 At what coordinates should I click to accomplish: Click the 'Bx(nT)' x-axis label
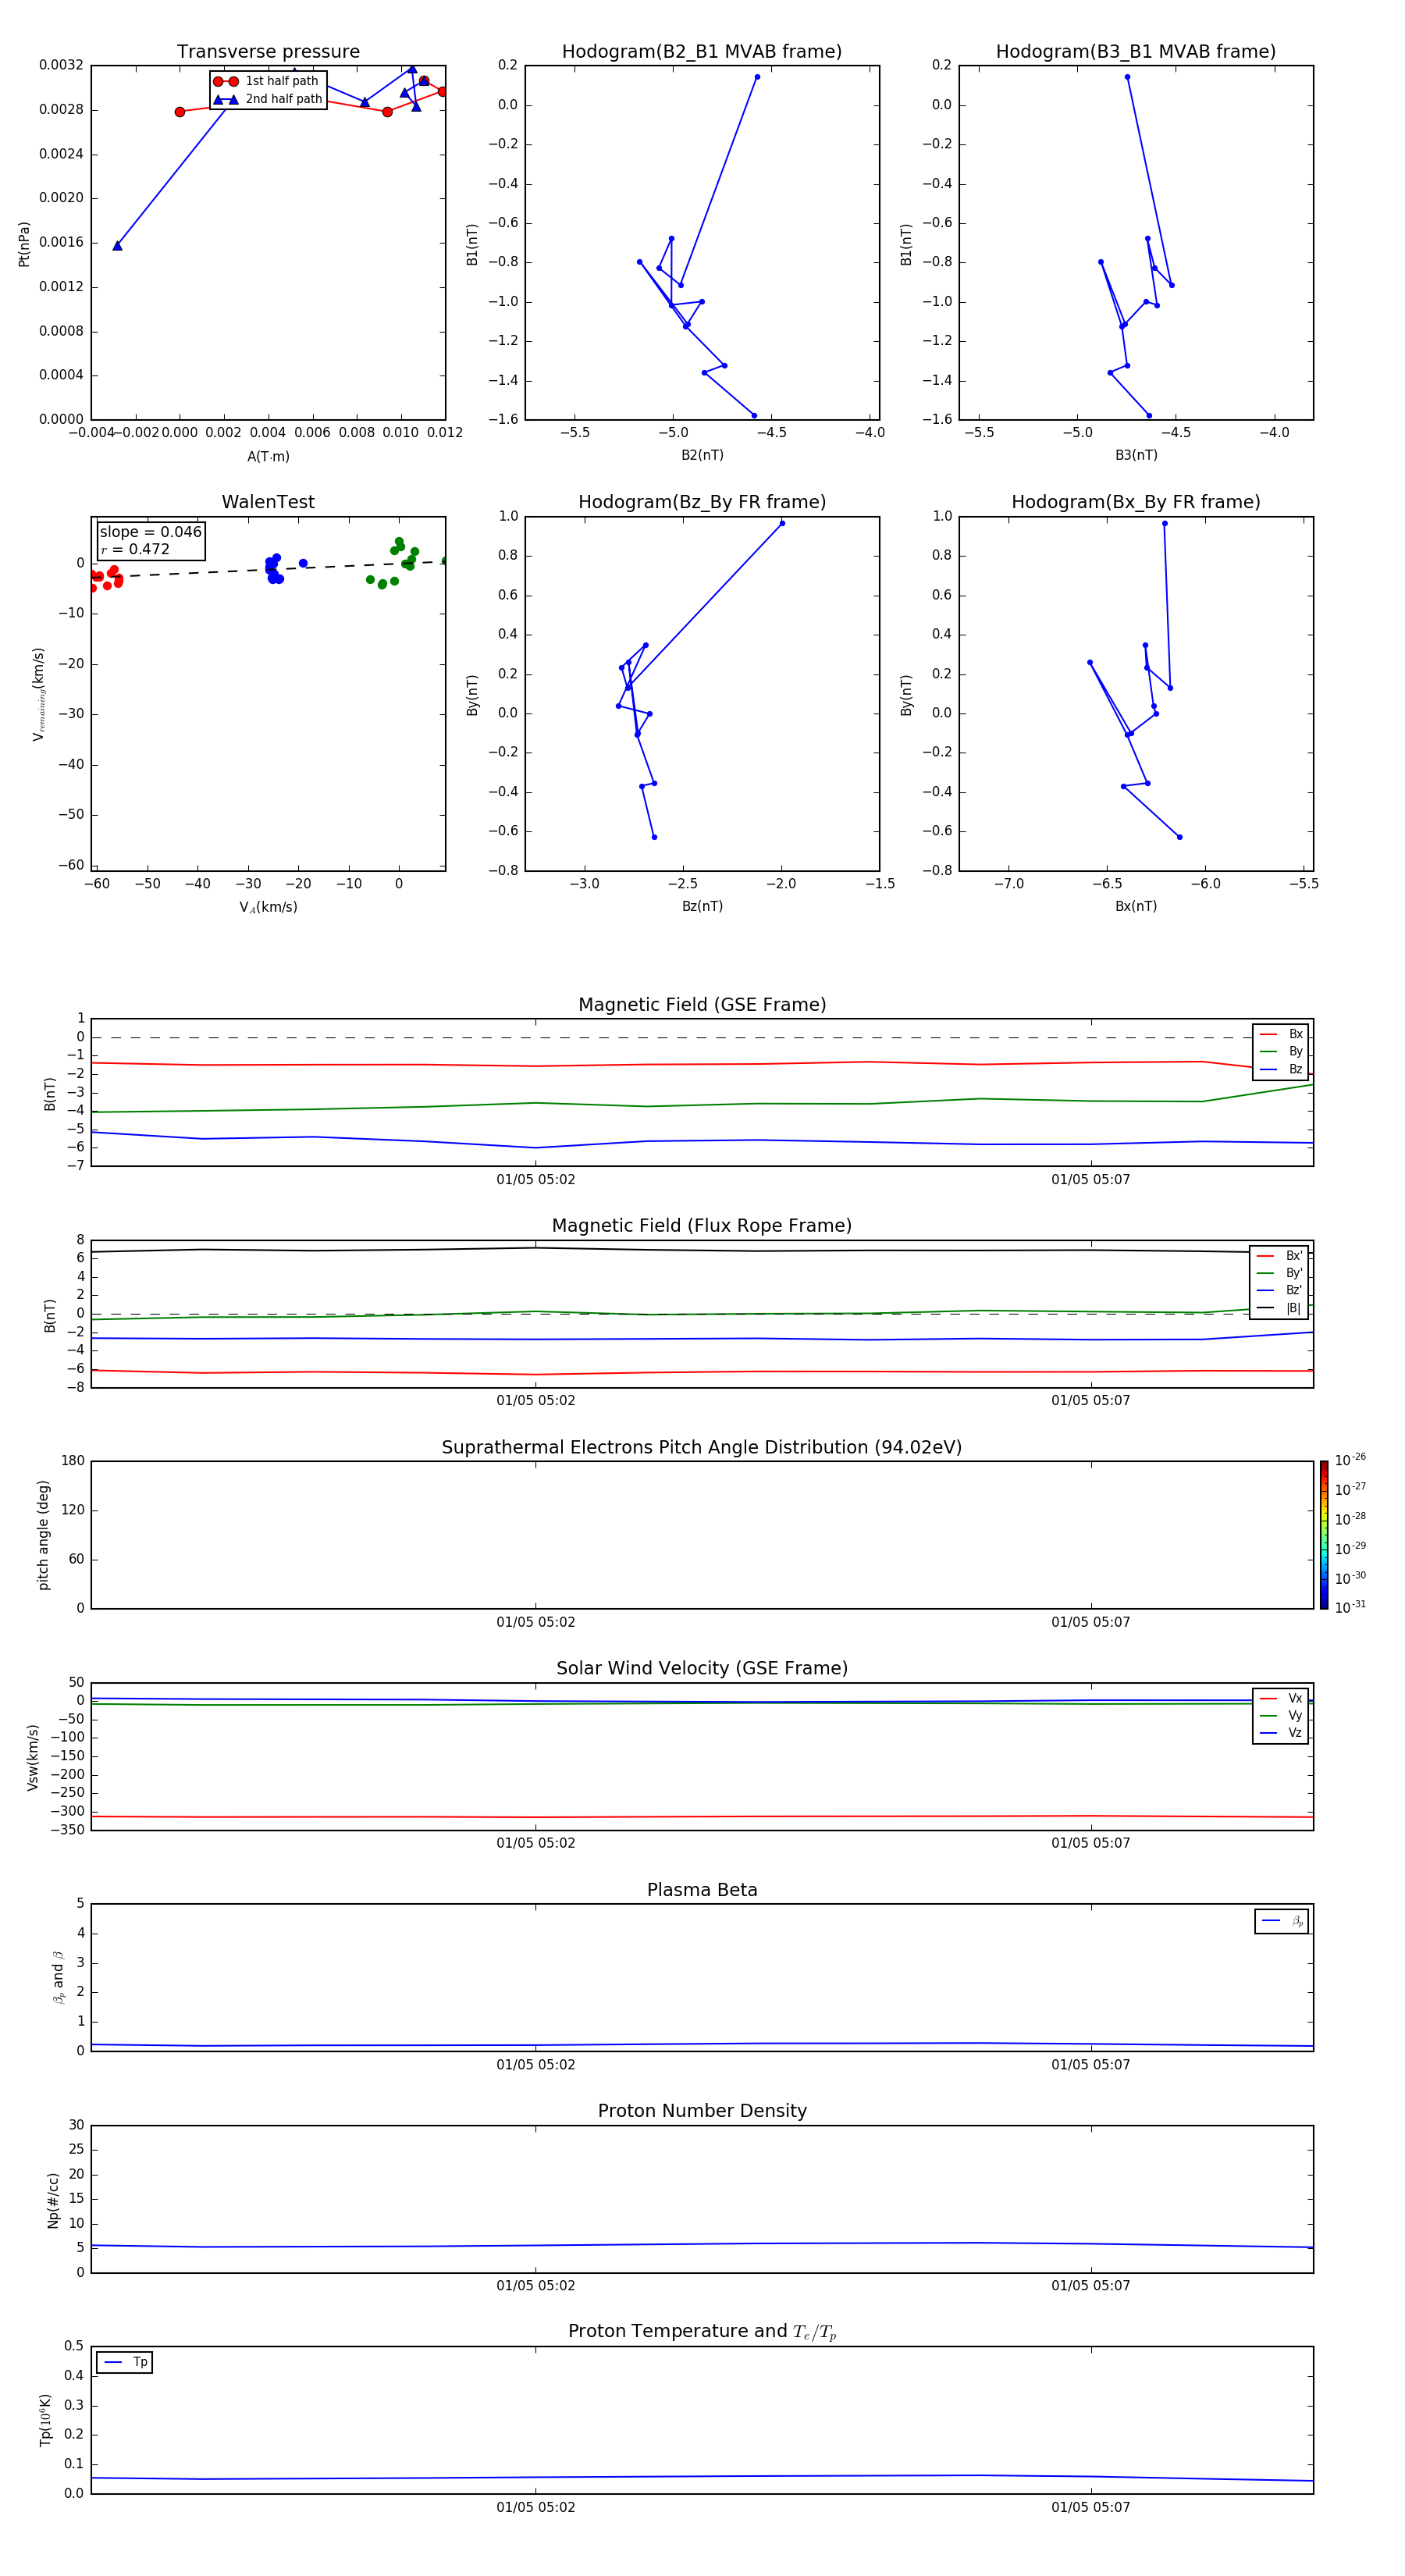tap(1136, 906)
